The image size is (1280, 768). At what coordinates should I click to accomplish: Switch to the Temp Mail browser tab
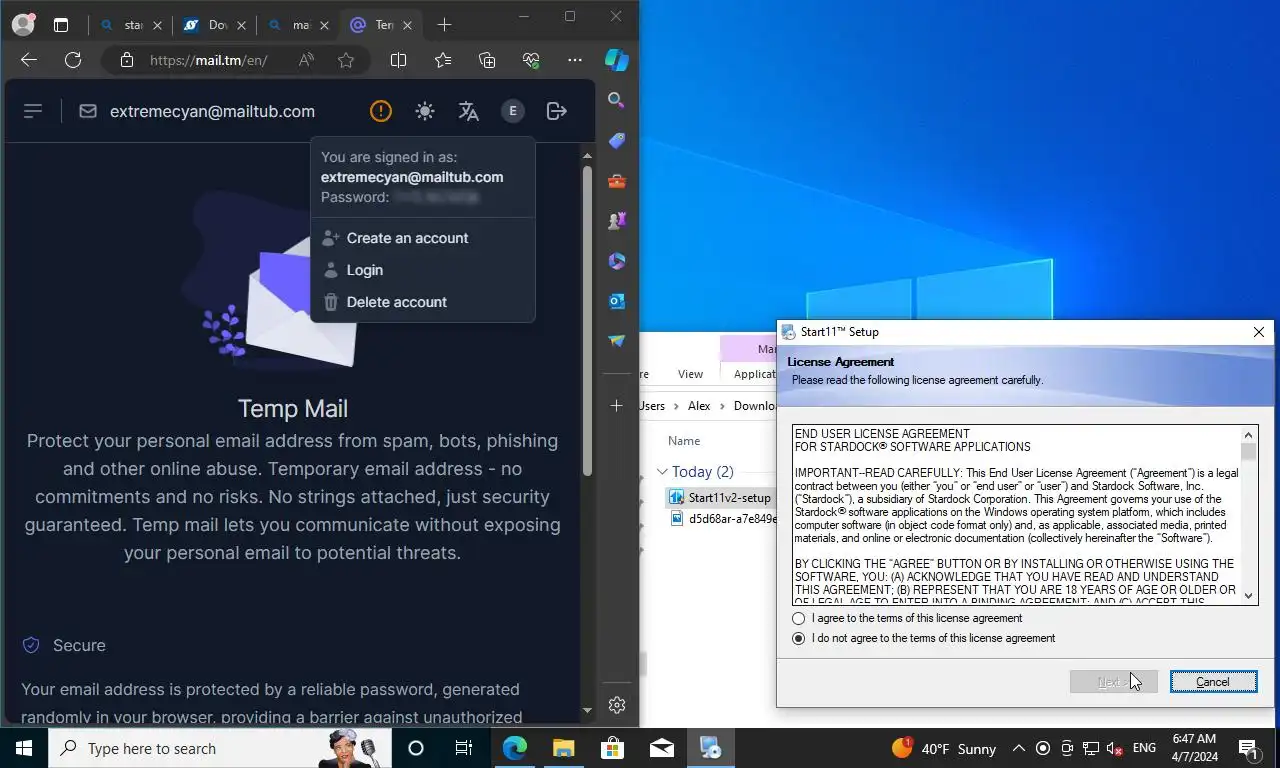(x=383, y=25)
